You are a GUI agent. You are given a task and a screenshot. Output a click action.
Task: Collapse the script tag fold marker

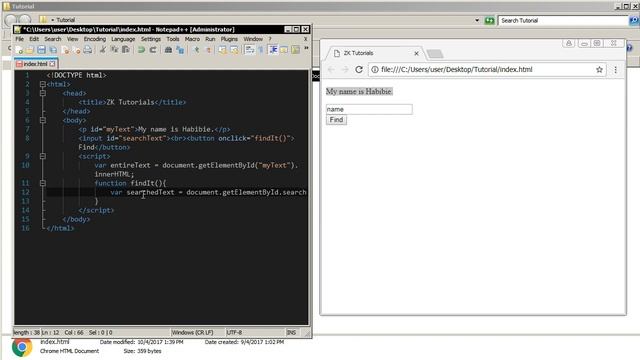42,156
